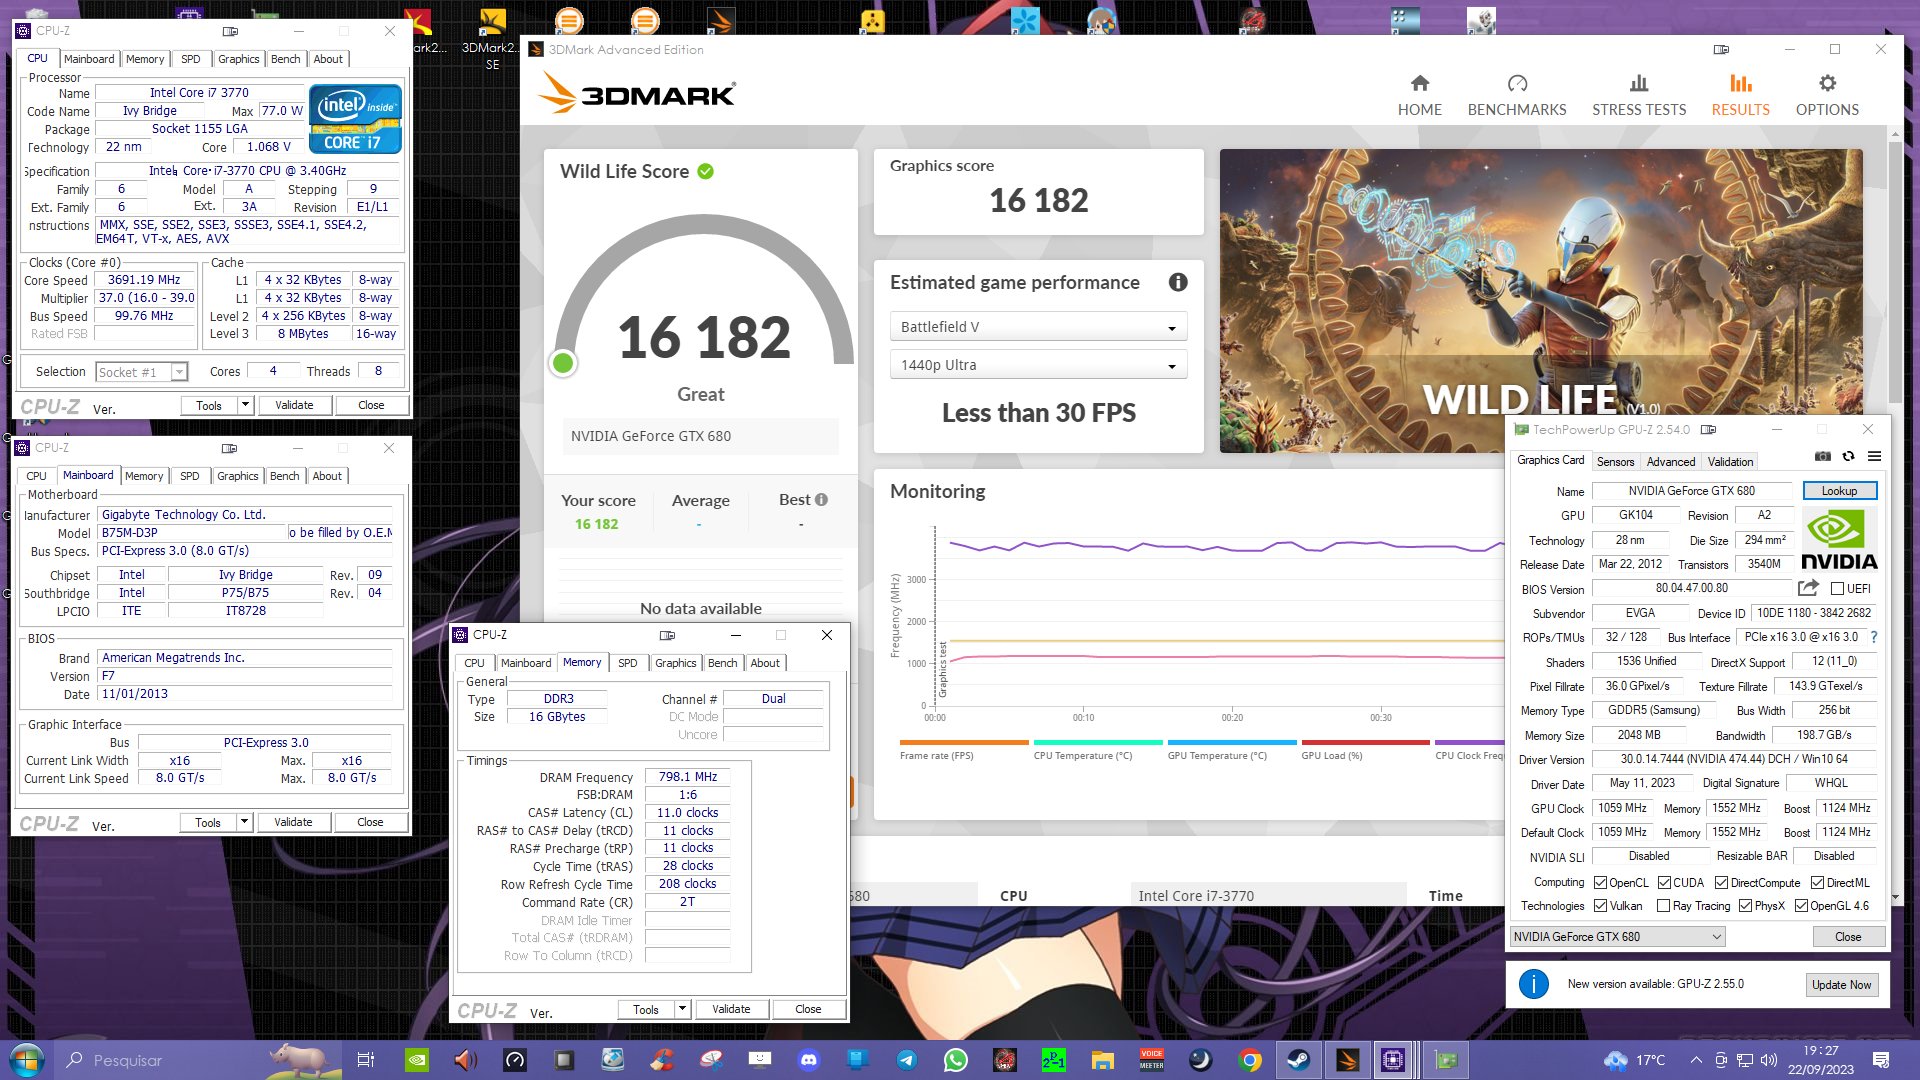Open Discord from the taskbar

tap(809, 1060)
